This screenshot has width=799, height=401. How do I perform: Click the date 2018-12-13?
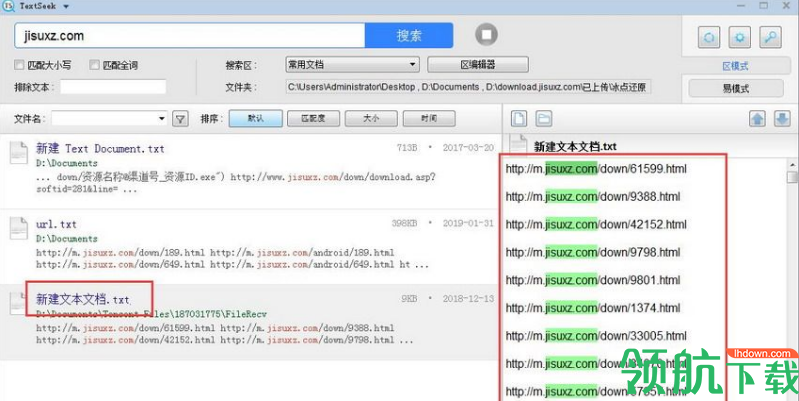468,299
